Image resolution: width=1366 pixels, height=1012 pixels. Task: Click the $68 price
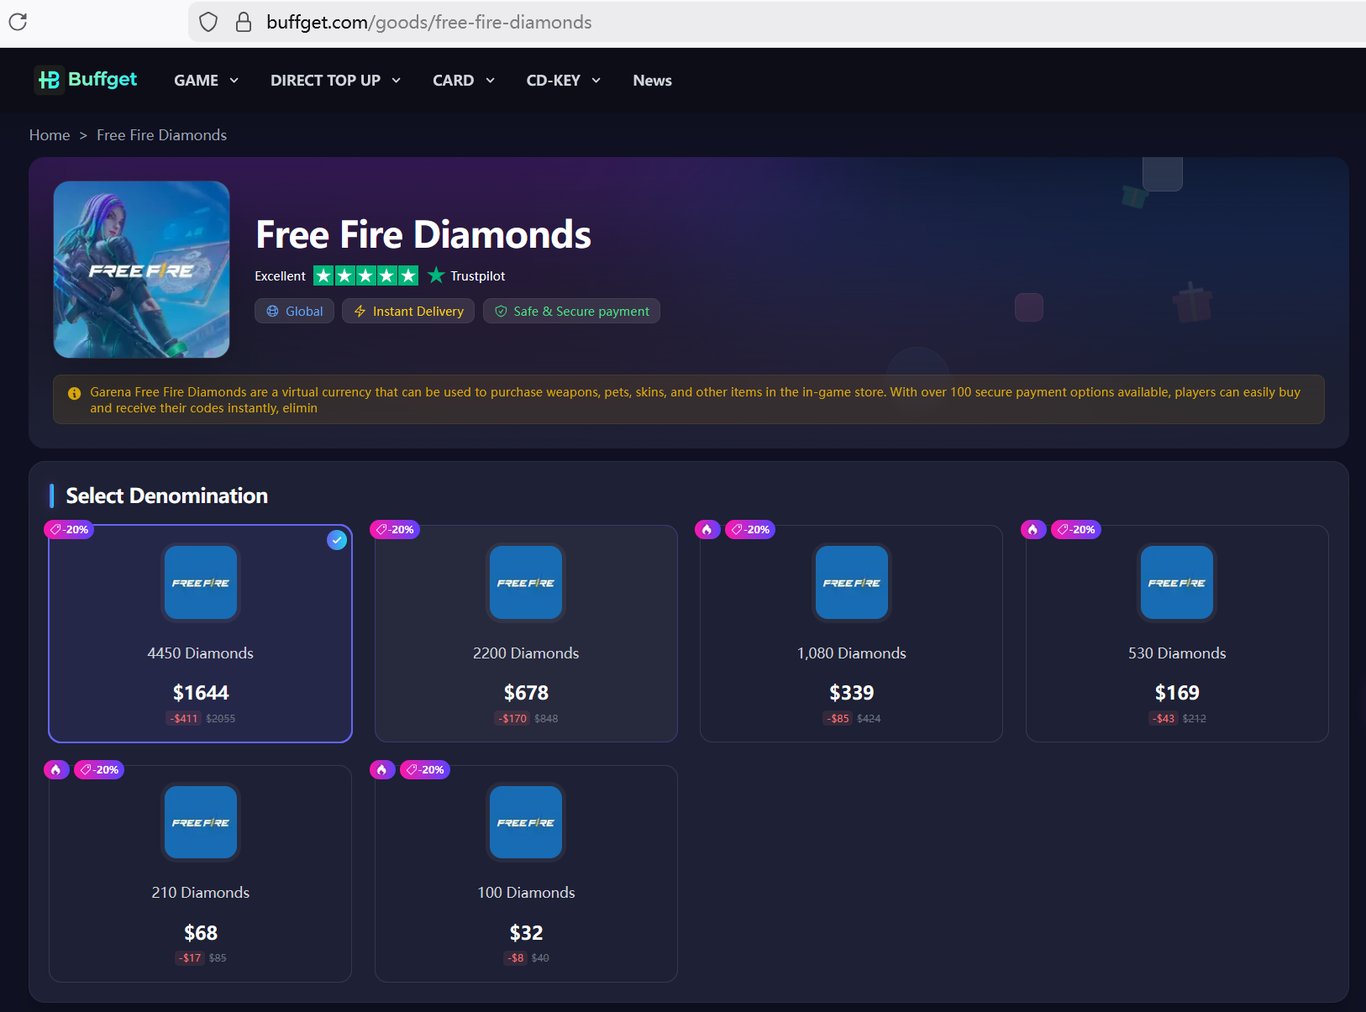(x=201, y=933)
